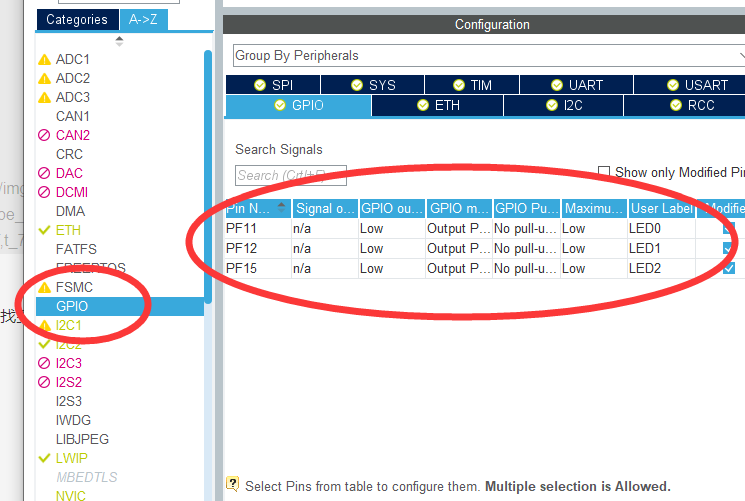Click the CAN2 disabled circle icon

[x=44, y=135]
